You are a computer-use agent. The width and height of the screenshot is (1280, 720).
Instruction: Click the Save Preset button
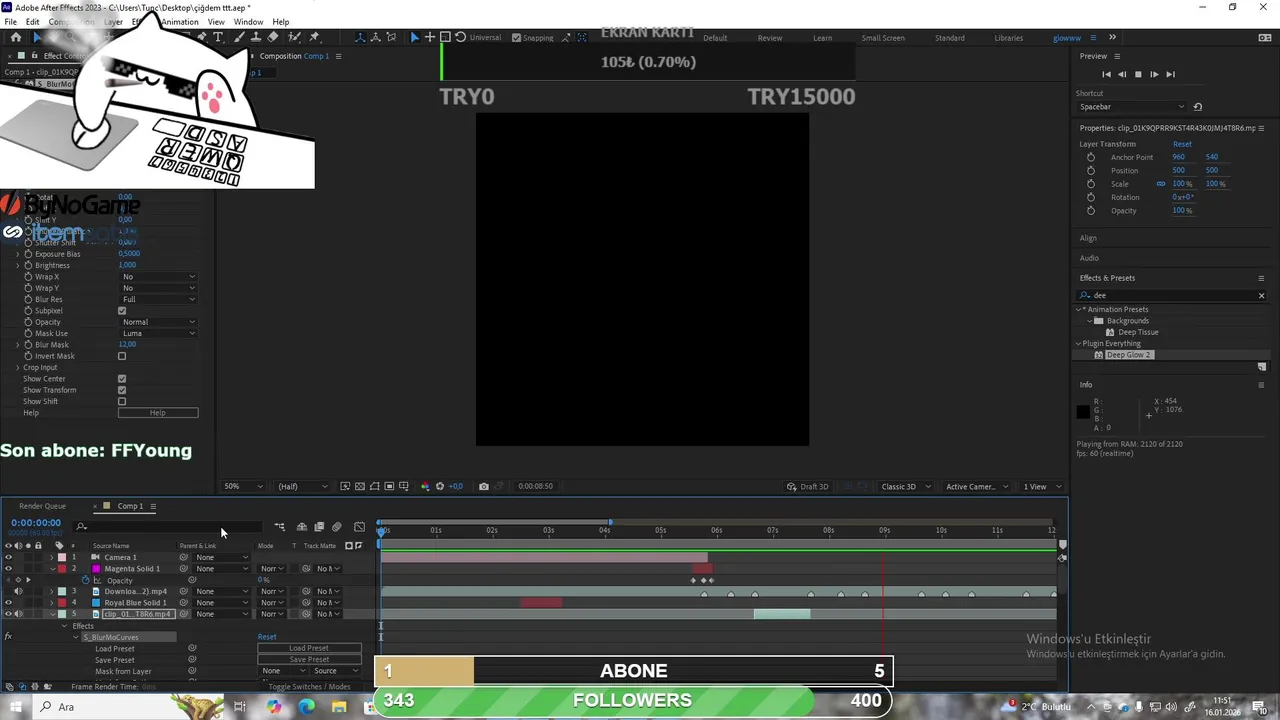(x=309, y=660)
